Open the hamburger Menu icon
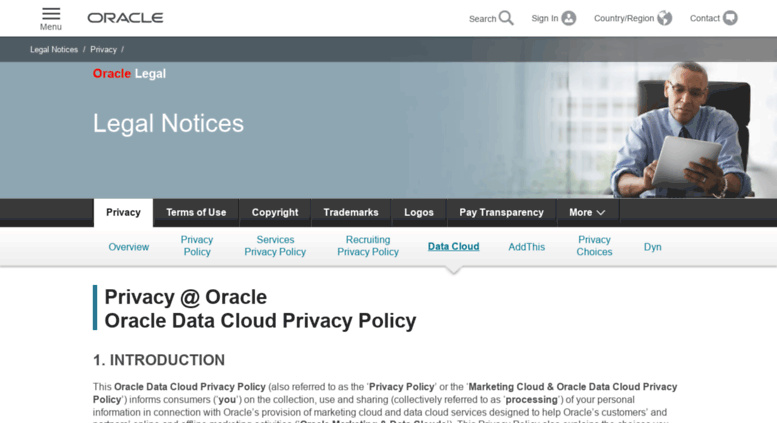Image resolution: width=777 pixels, height=423 pixels. (x=51, y=13)
